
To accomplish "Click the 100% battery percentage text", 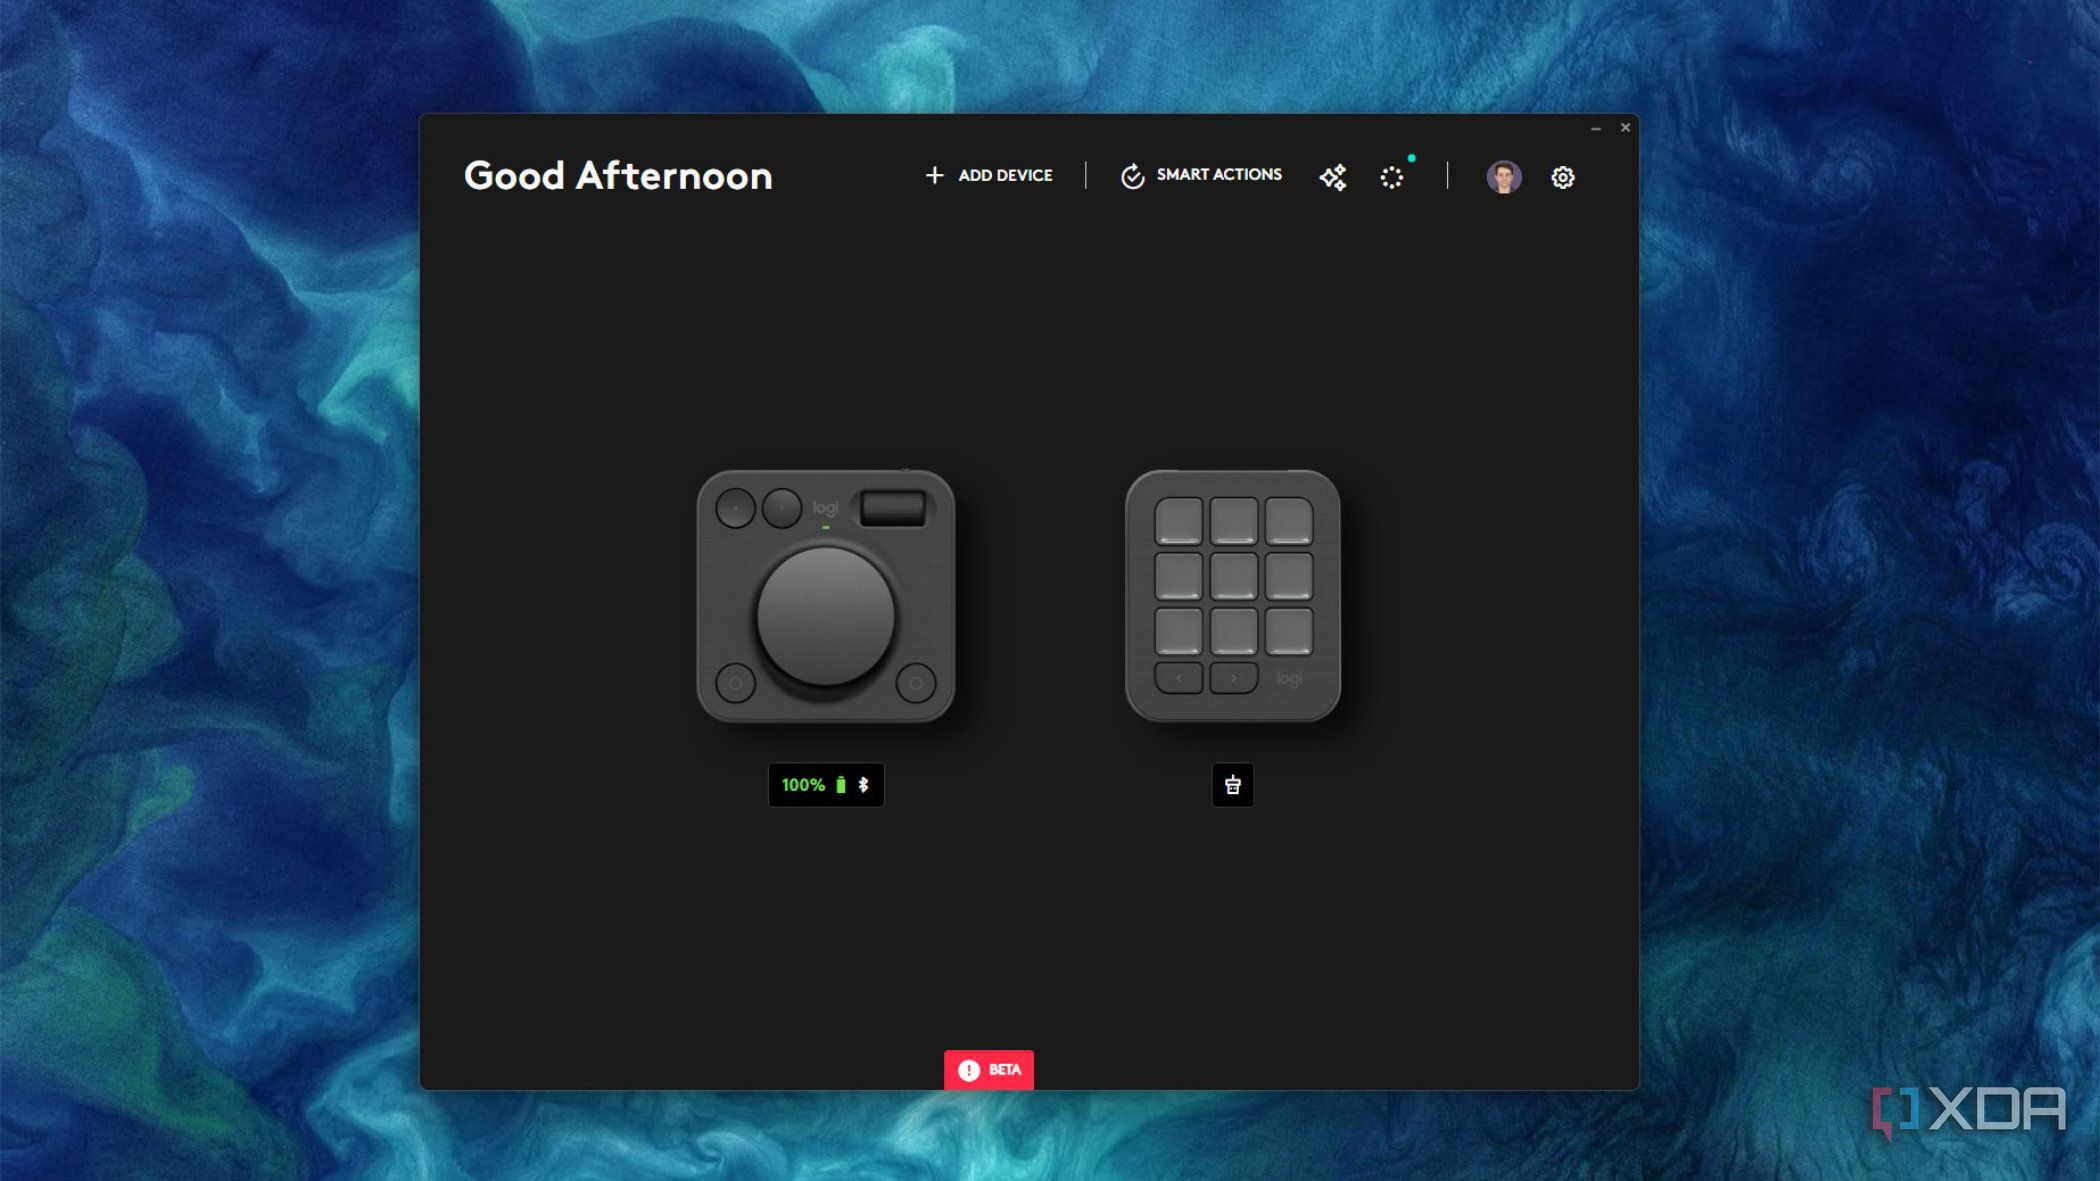I will tap(803, 785).
